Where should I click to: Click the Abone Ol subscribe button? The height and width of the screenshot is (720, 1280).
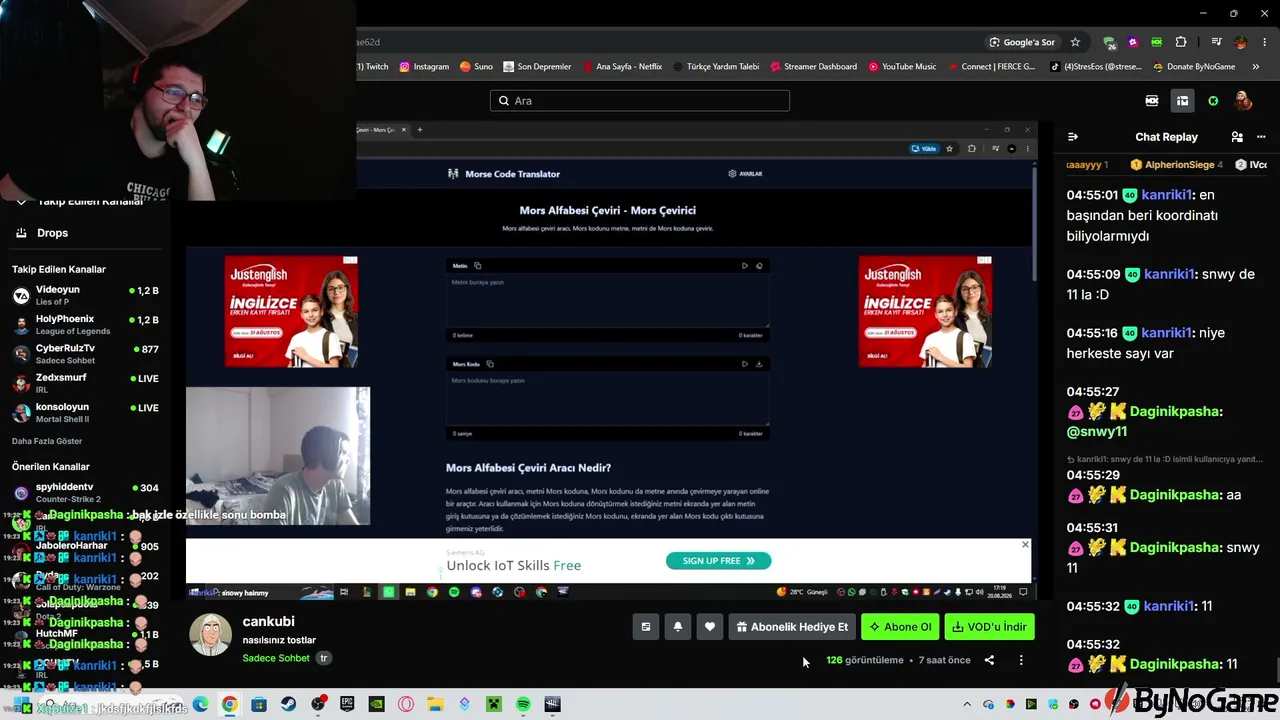[900, 627]
